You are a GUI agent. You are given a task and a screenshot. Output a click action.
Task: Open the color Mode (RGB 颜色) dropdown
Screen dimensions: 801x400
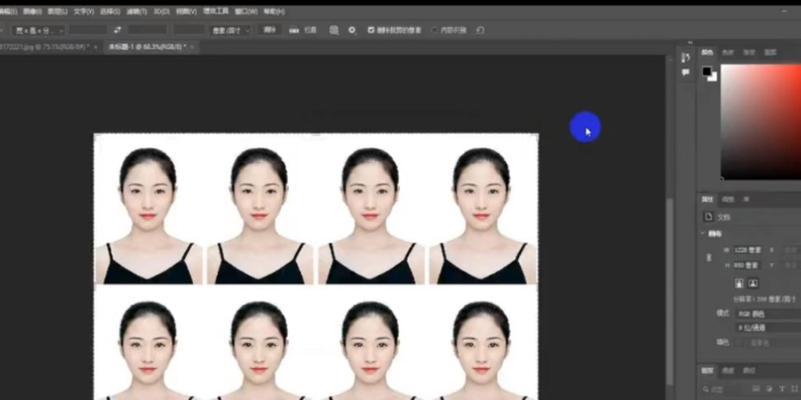click(768, 314)
